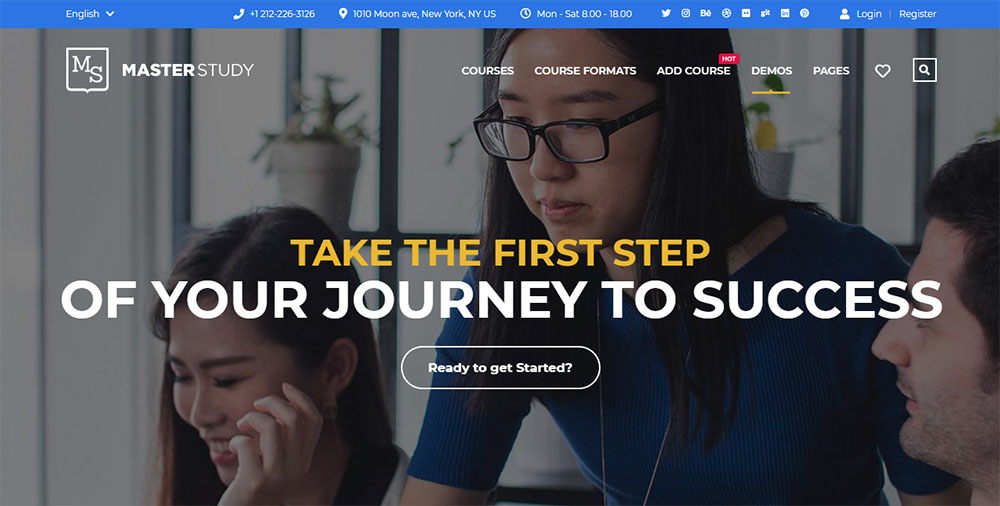Open the Dribbble social icon
Screen dimensions: 1000x506
tap(726, 13)
